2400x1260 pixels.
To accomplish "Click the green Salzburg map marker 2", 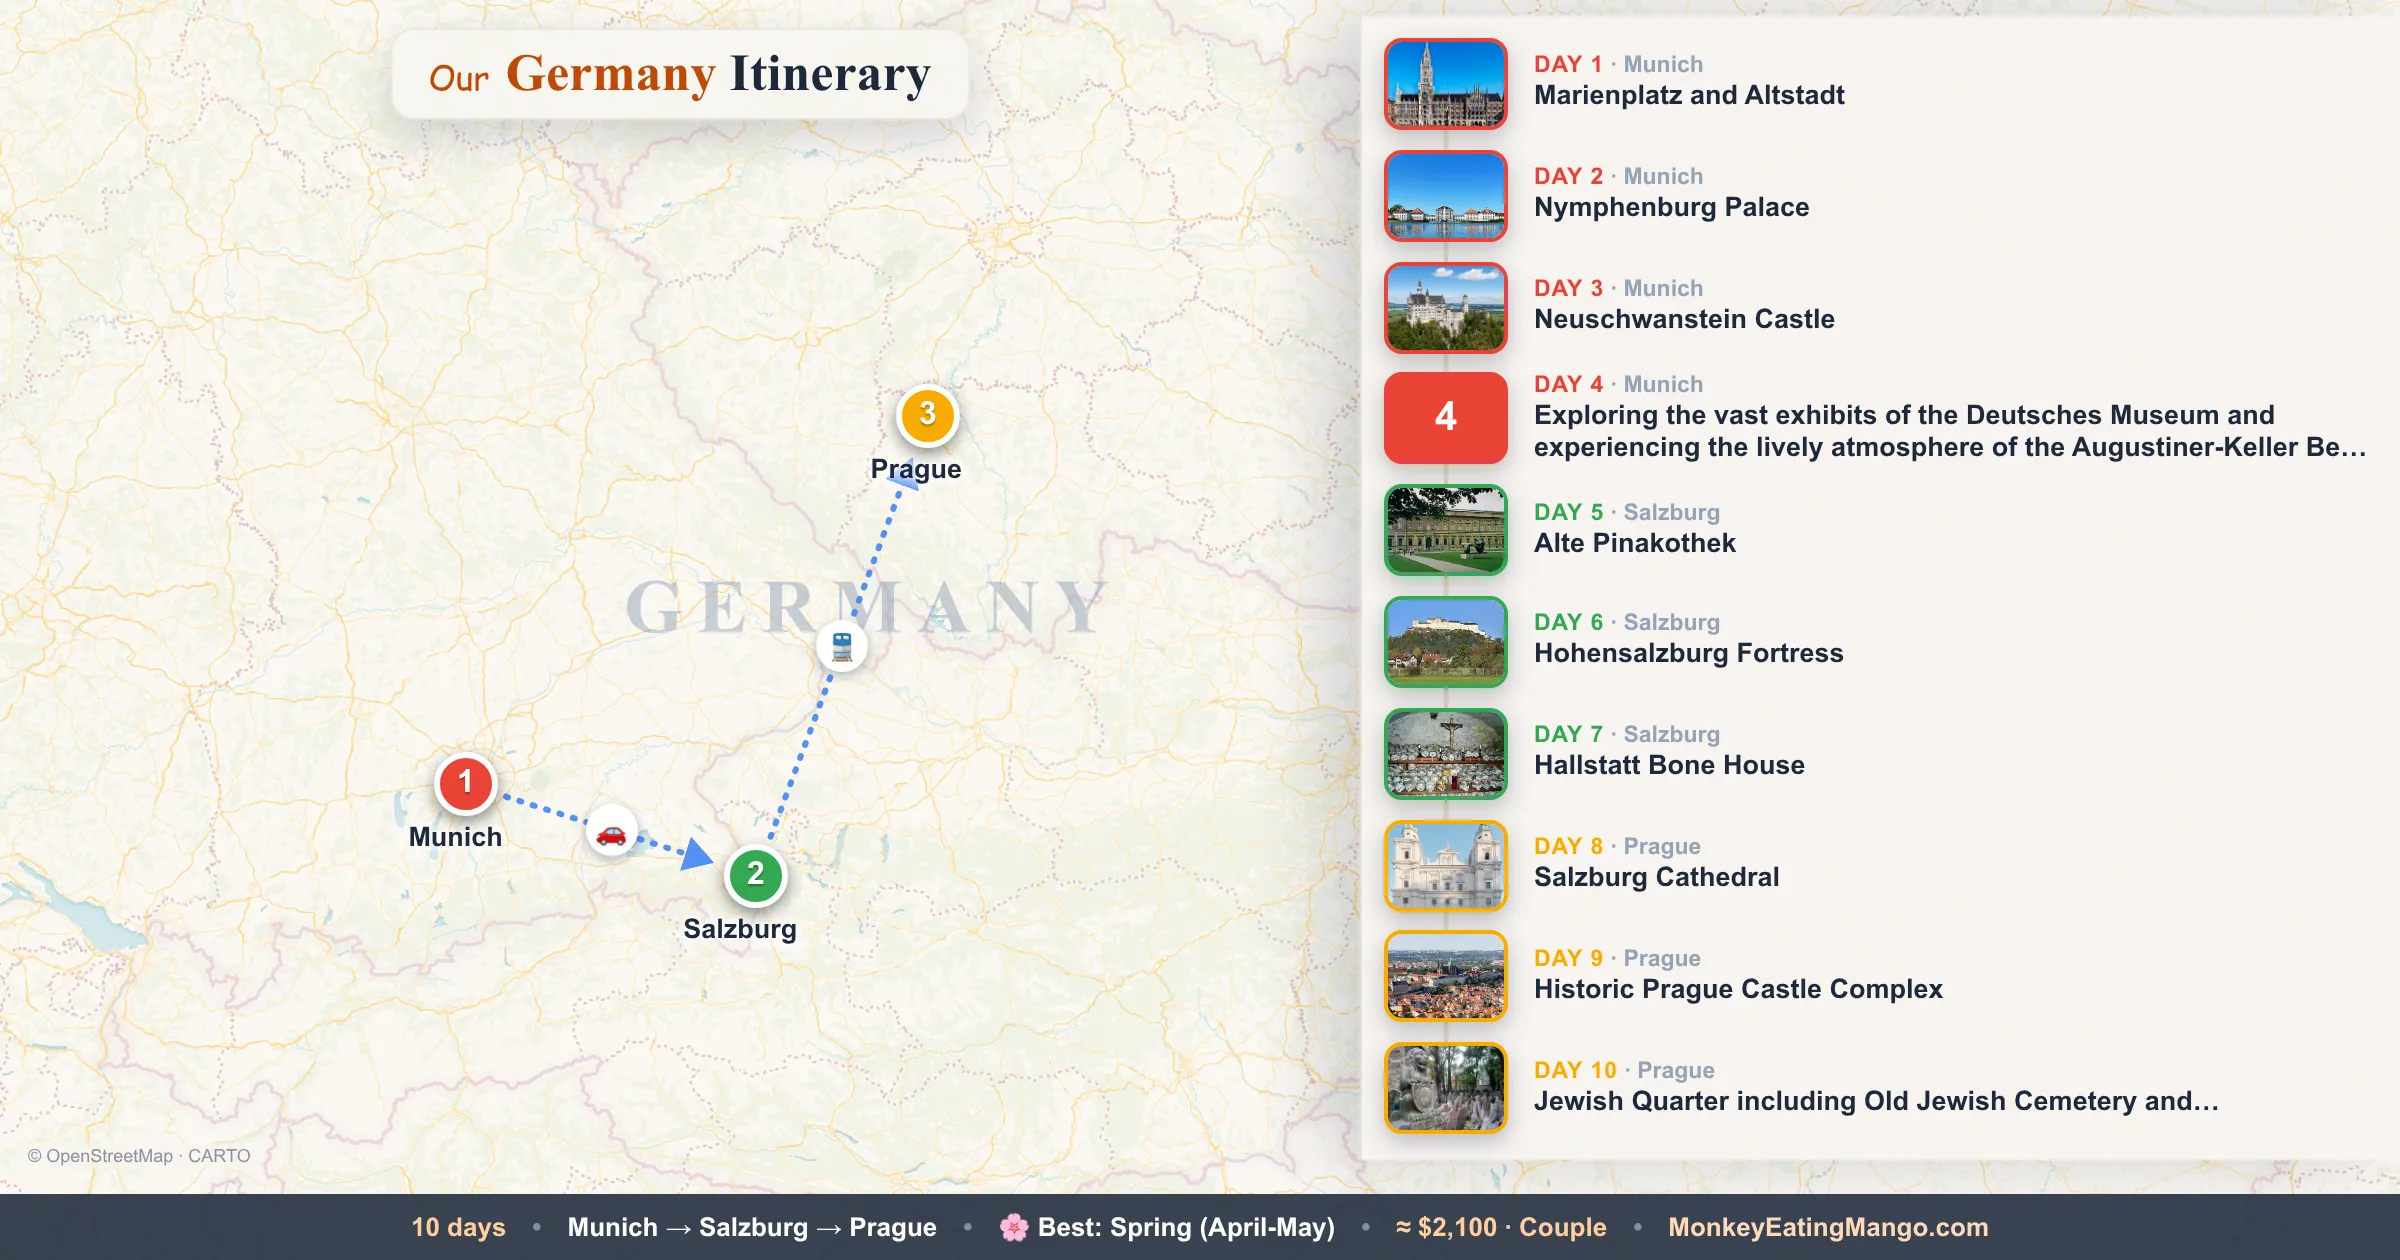I will (x=756, y=875).
